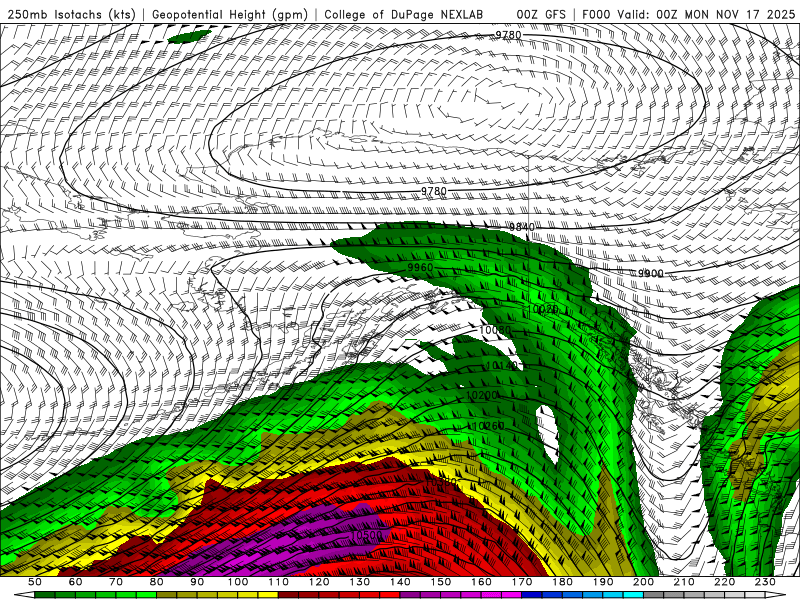The width and height of the screenshot is (800, 600).
Task: Click the 9900 contour height label
Action: coord(651,273)
